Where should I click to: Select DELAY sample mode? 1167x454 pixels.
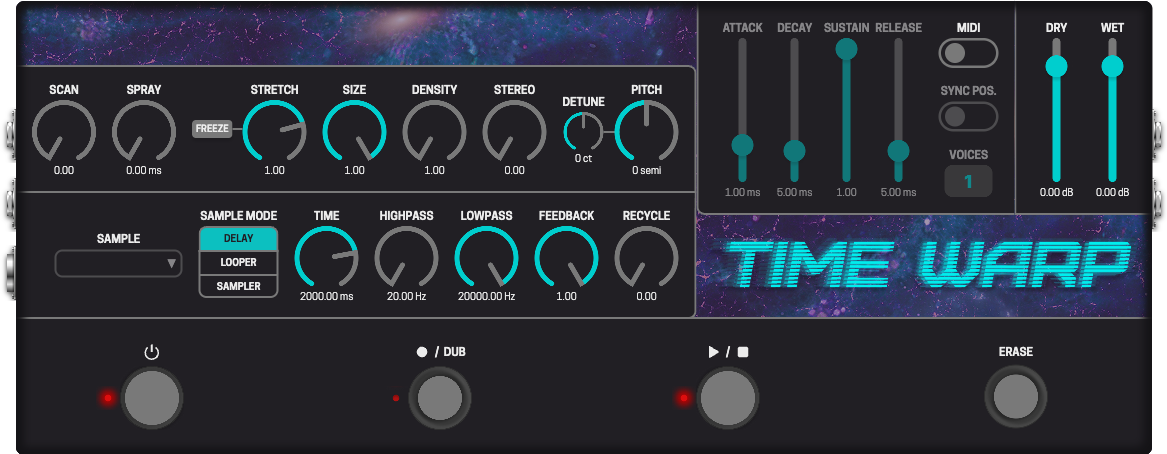coord(238,239)
